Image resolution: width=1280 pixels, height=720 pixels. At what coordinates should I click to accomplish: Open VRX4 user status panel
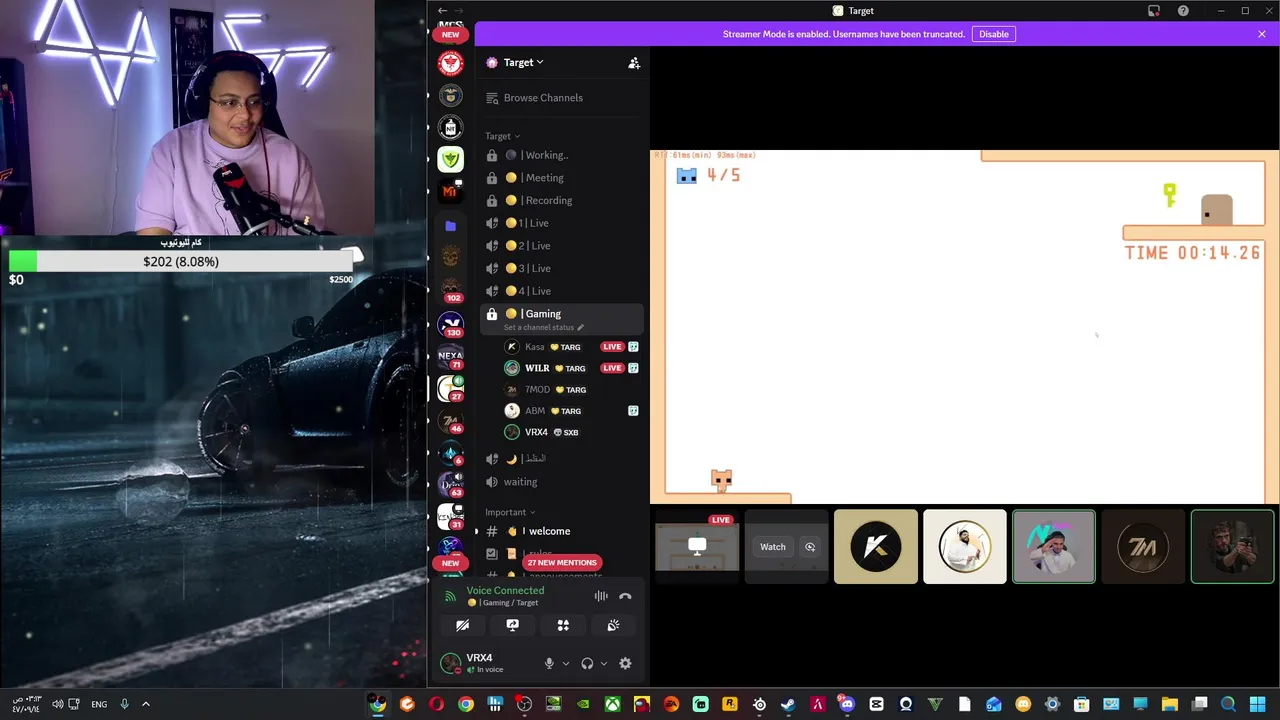coord(486,663)
